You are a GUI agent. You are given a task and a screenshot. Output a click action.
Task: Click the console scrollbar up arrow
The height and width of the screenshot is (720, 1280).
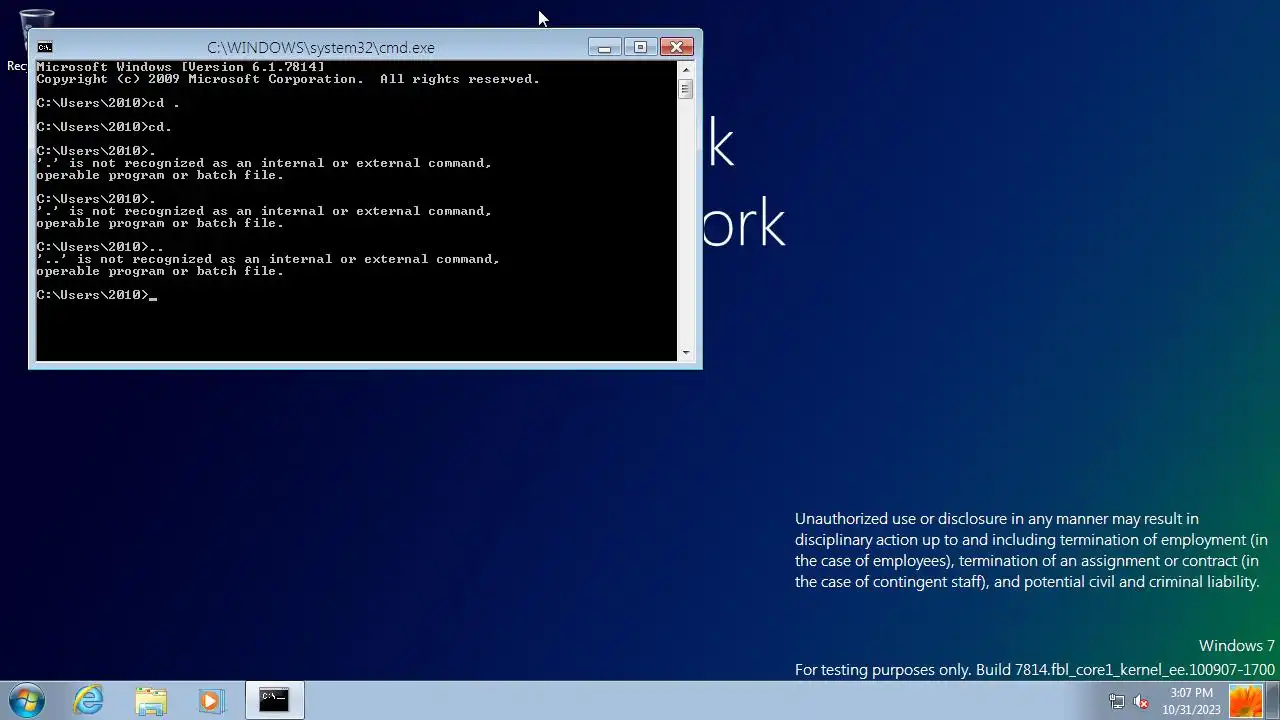(685, 69)
